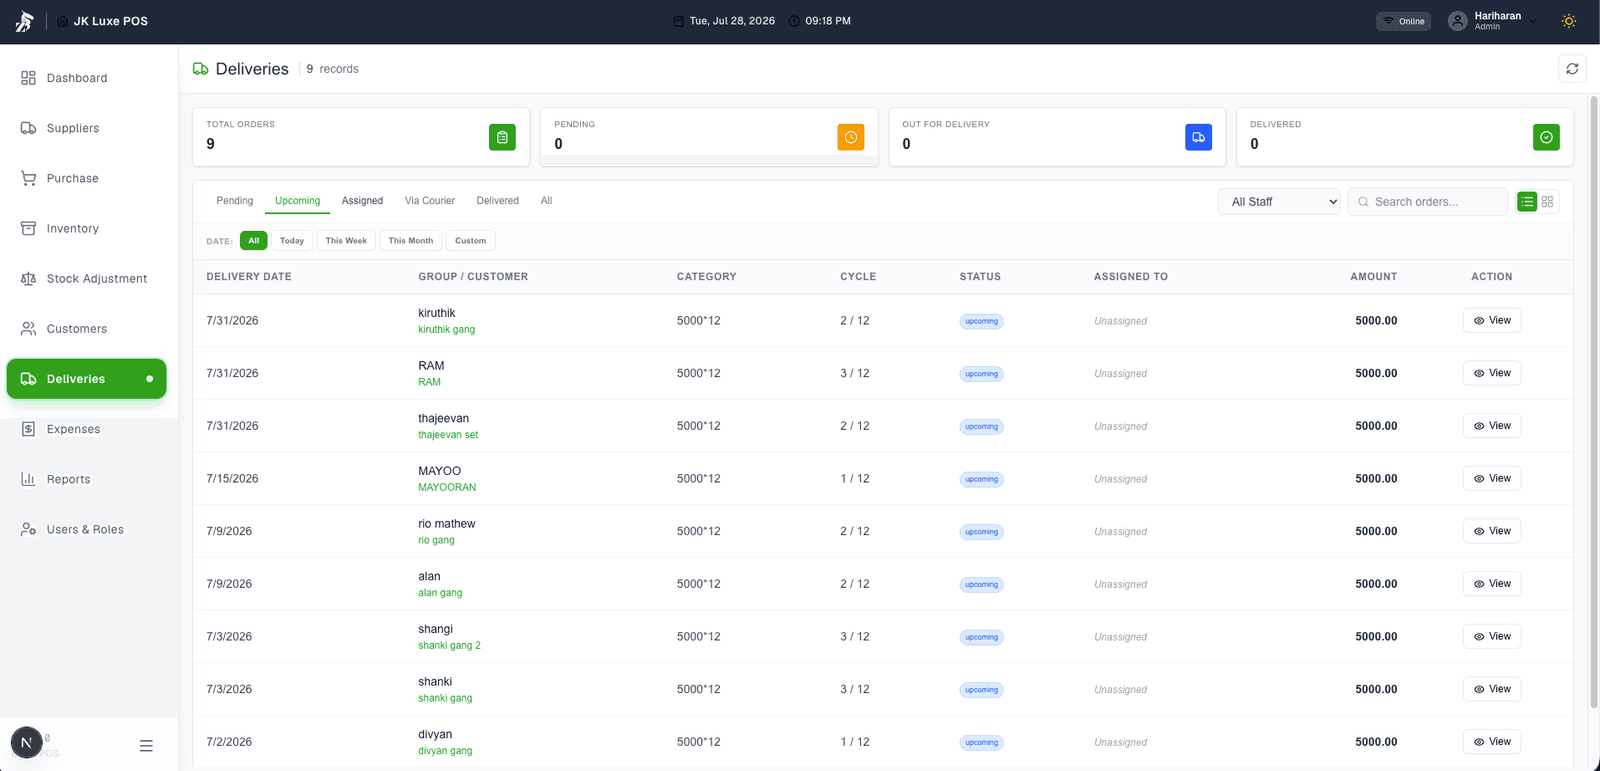Open the Inventory page
Image resolution: width=1600 pixels, height=771 pixels.
86,228
